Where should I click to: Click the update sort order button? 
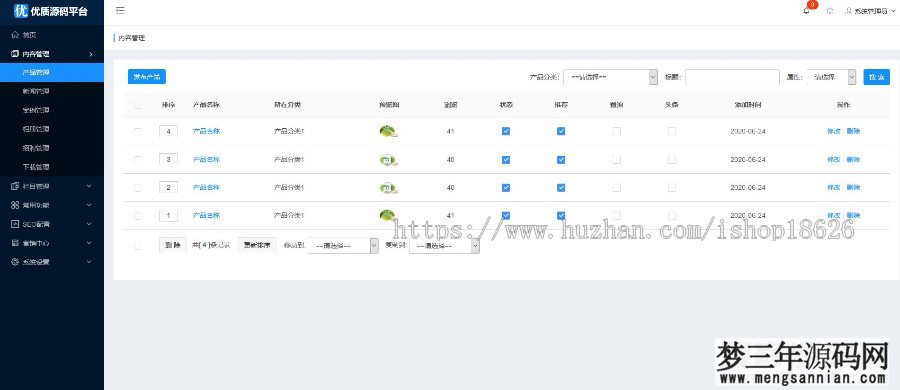[257, 245]
